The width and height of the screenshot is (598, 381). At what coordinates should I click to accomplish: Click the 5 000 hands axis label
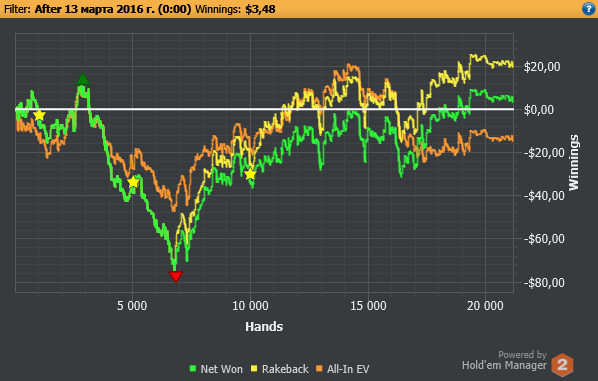point(132,305)
